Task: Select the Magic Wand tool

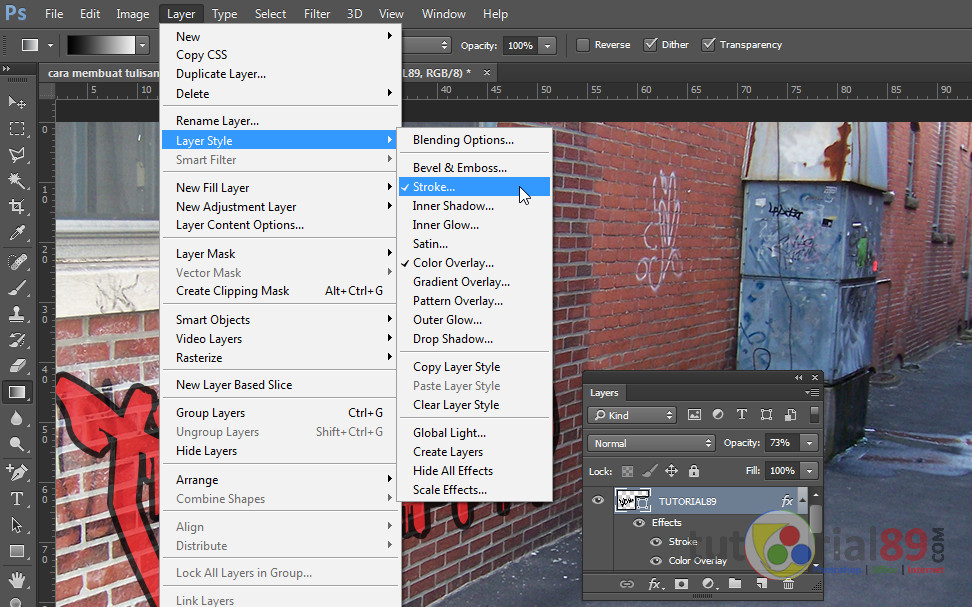Action: tap(17, 180)
